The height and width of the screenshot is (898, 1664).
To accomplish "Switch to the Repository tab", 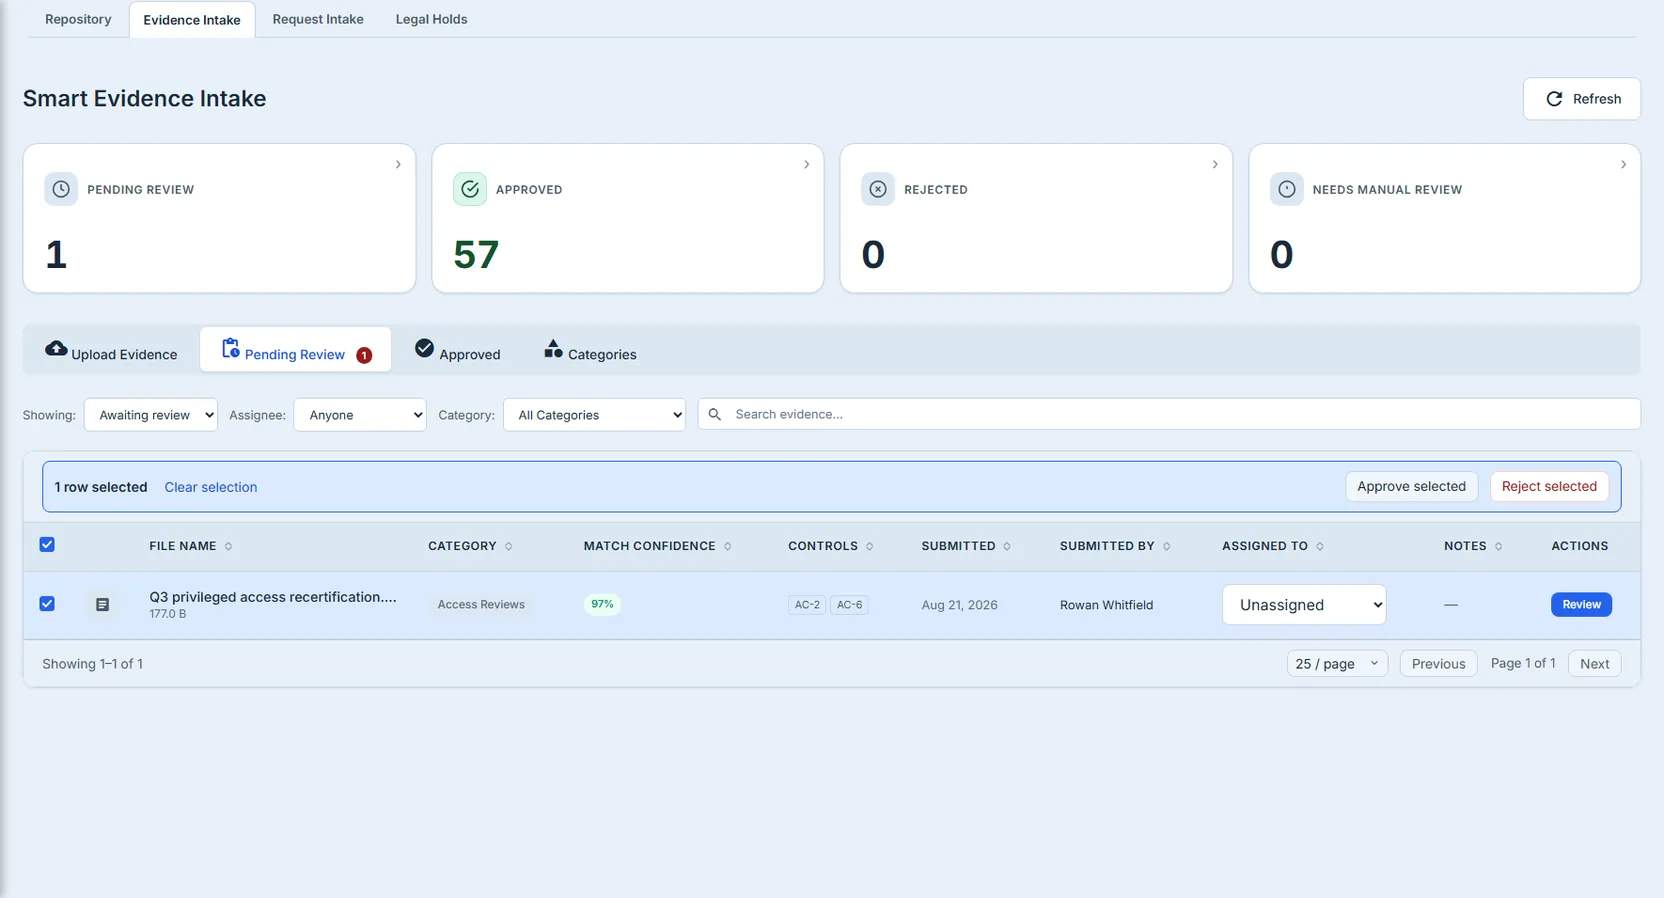I will (x=78, y=19).
